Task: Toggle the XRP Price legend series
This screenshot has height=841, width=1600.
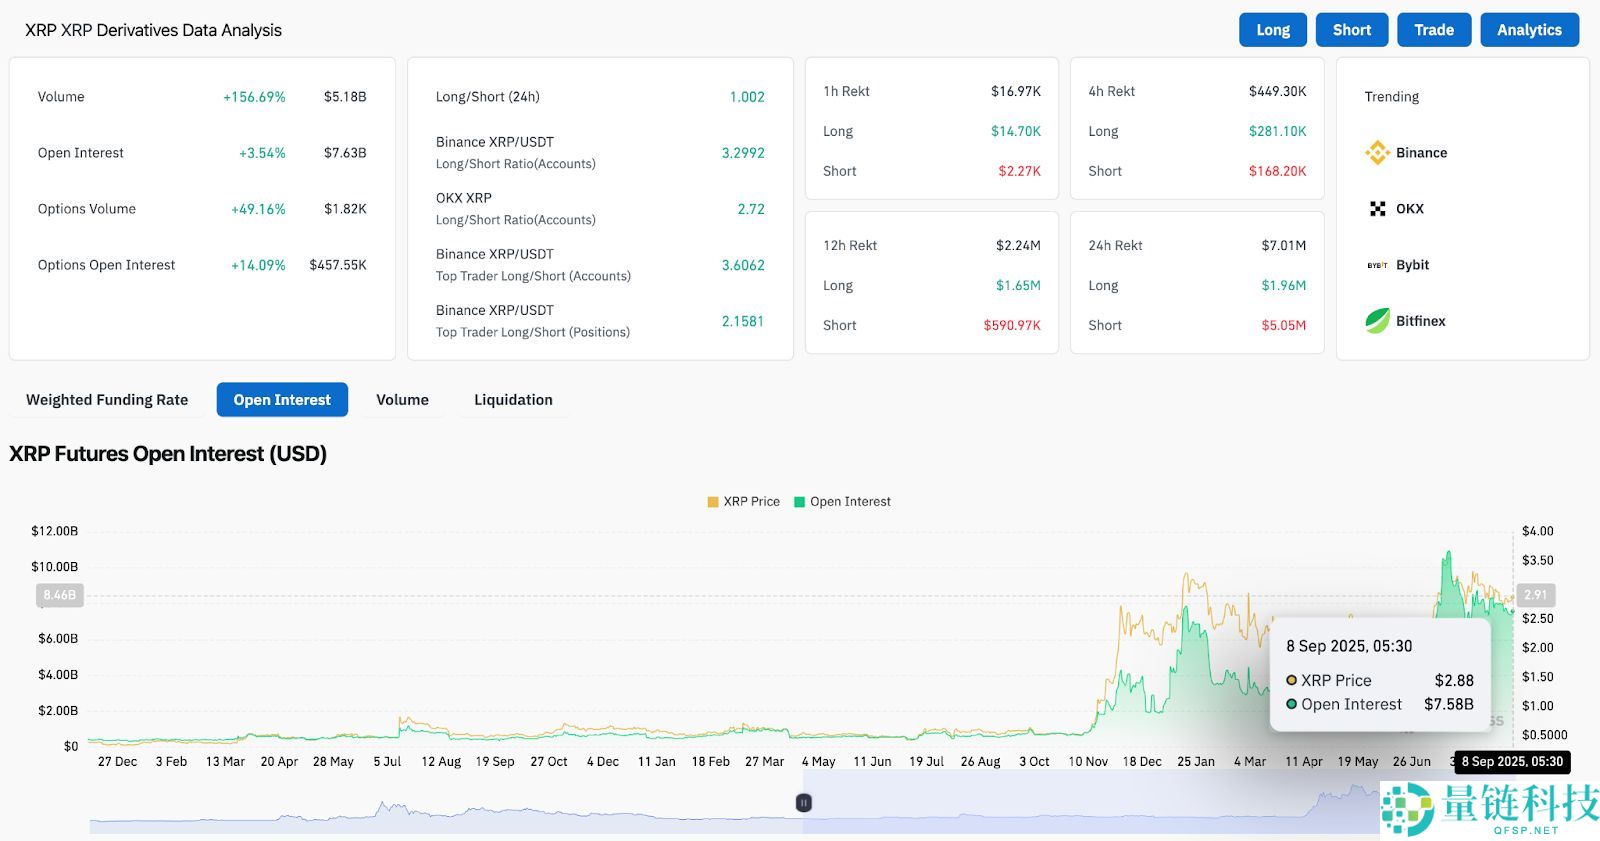Action: coord(743,502)
